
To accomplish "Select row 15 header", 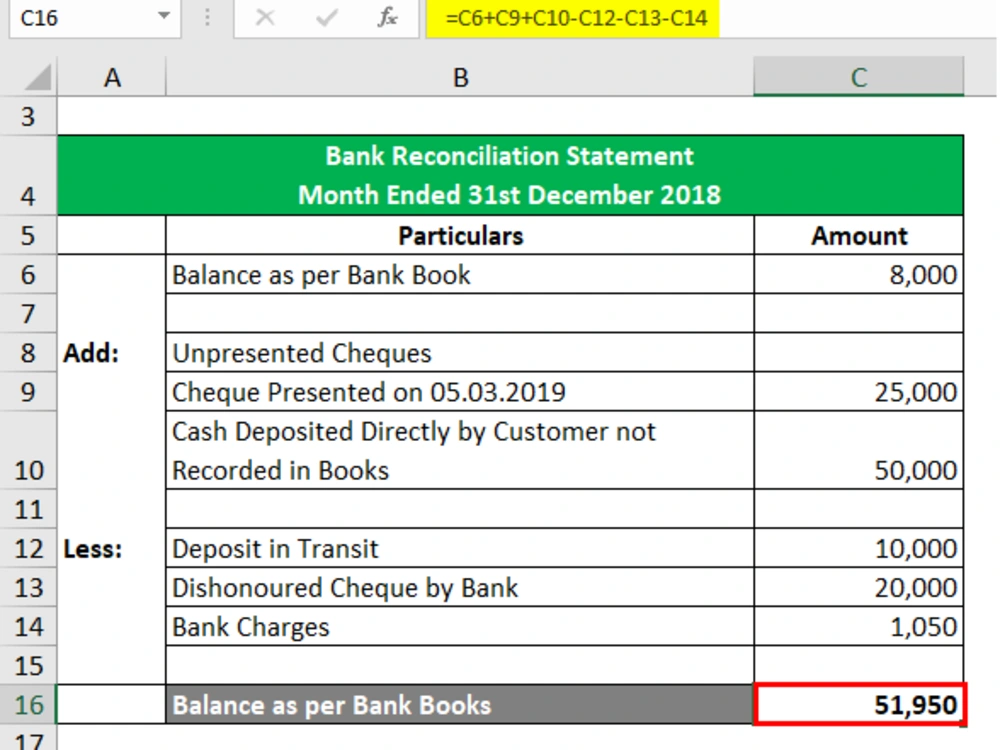I will tap(28, 665).
